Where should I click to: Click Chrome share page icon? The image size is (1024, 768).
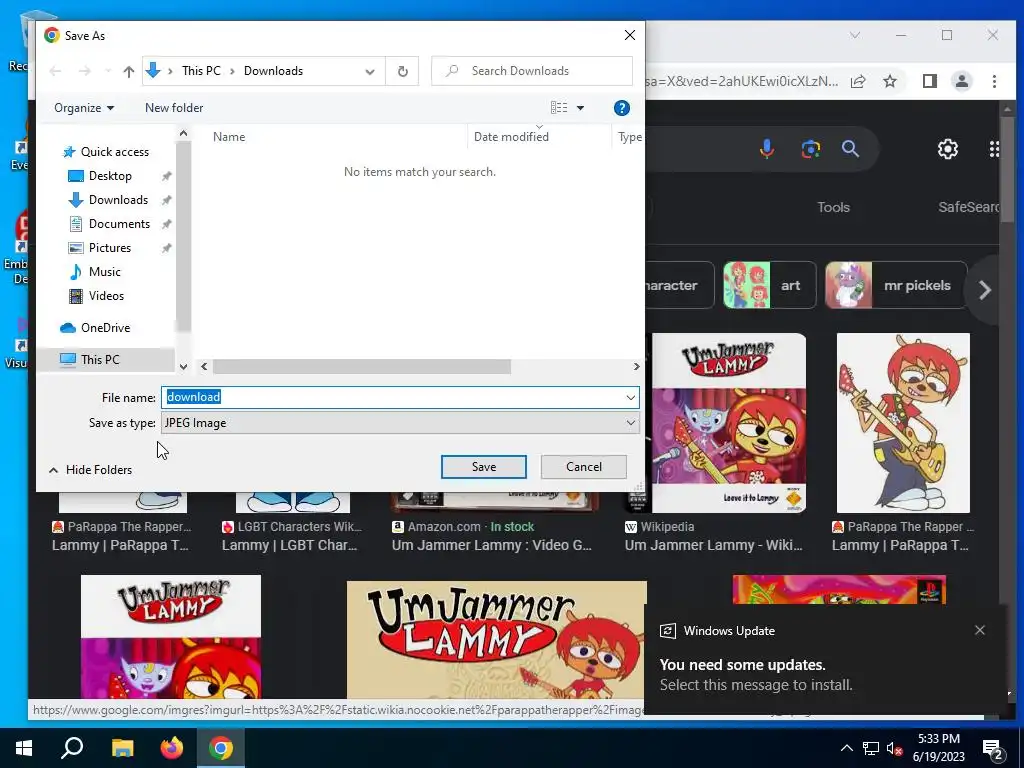(858, 82)
